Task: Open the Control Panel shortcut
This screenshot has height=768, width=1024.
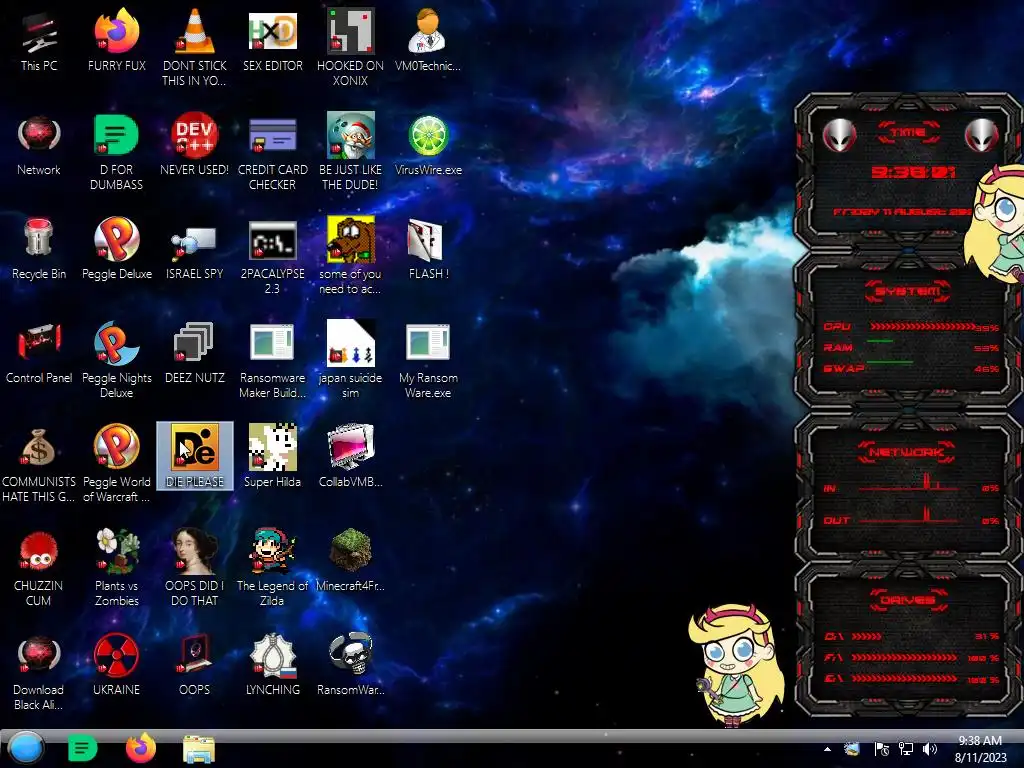Action: 39,353
